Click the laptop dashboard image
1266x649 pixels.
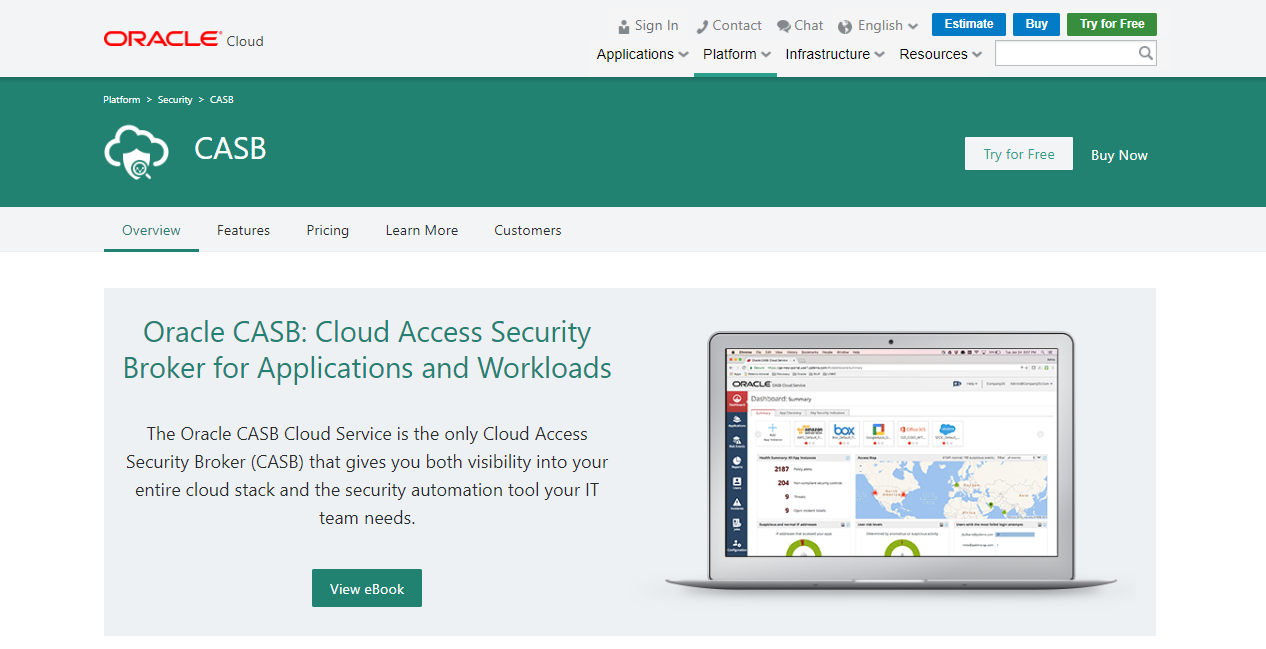pos(890,462)
